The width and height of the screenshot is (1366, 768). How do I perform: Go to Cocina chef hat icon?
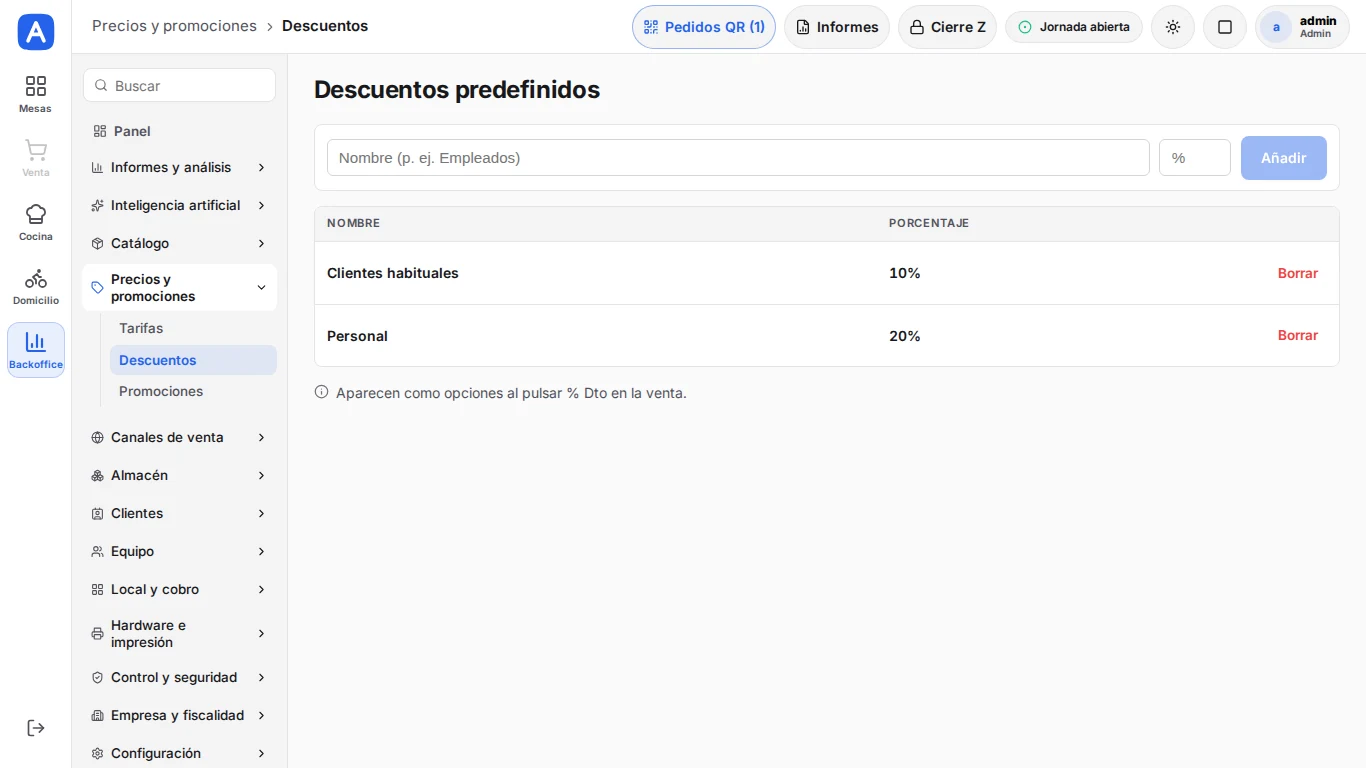point(36,222)
